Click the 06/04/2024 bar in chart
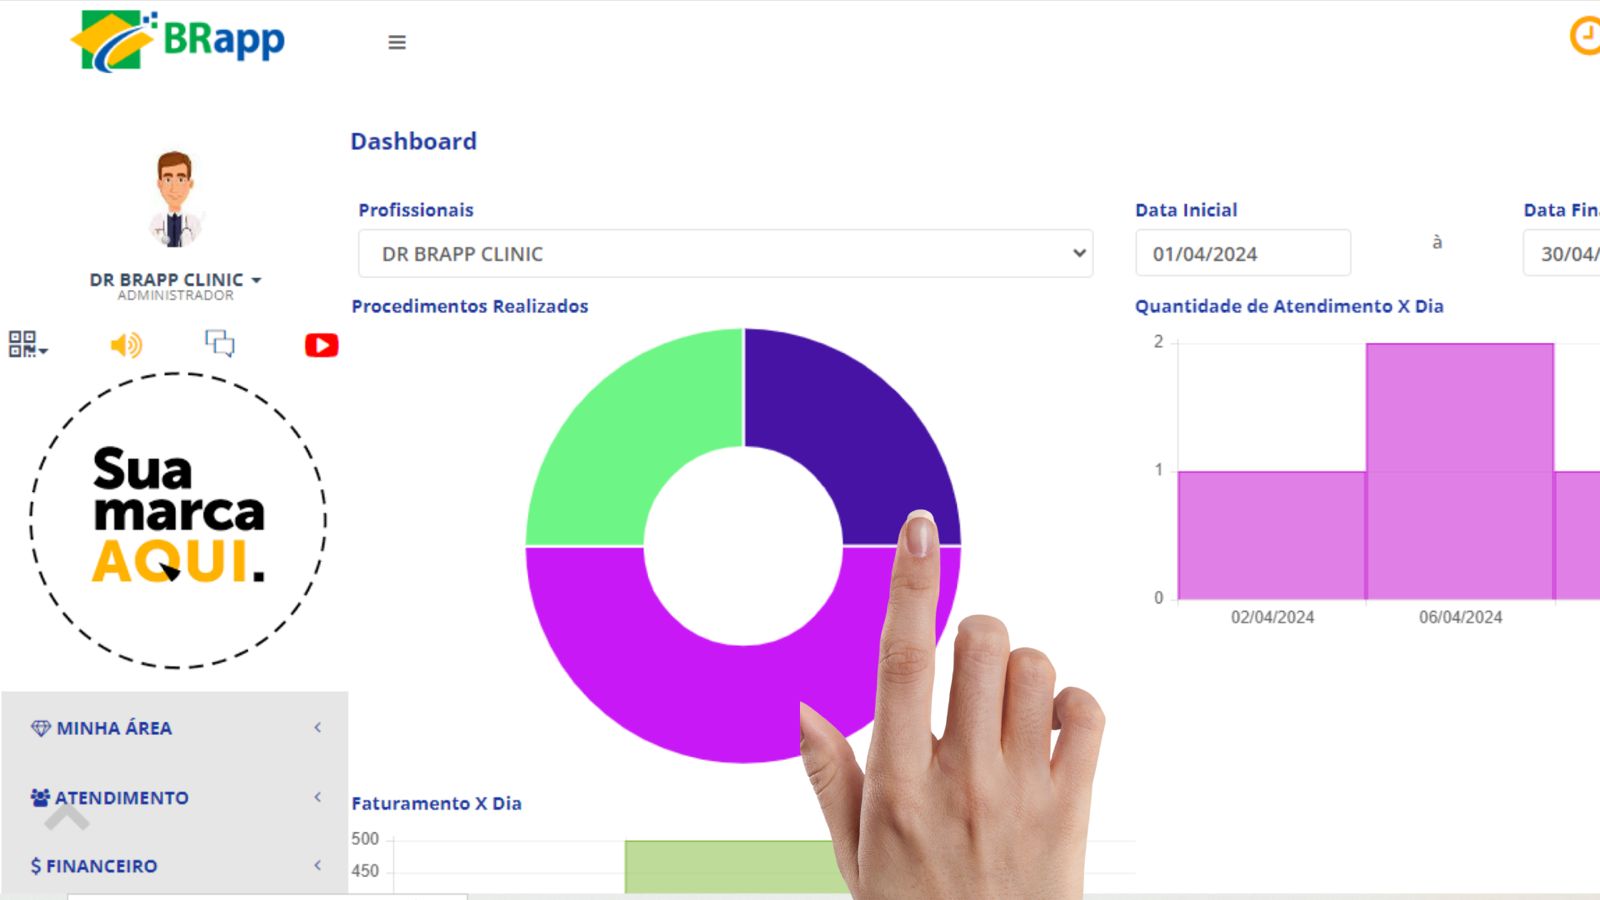 [x=1459, y=472]
